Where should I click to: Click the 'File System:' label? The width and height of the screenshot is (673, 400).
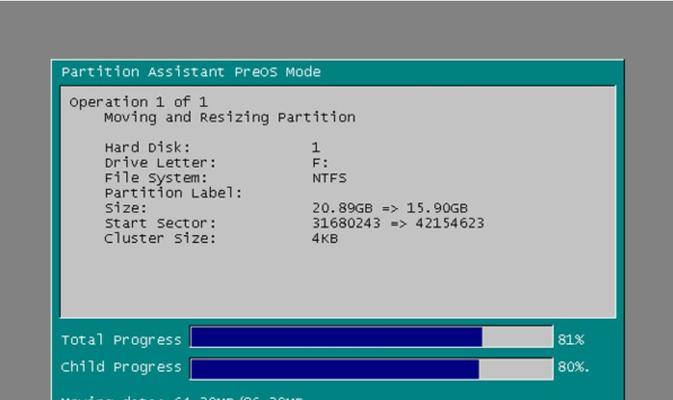156,178
